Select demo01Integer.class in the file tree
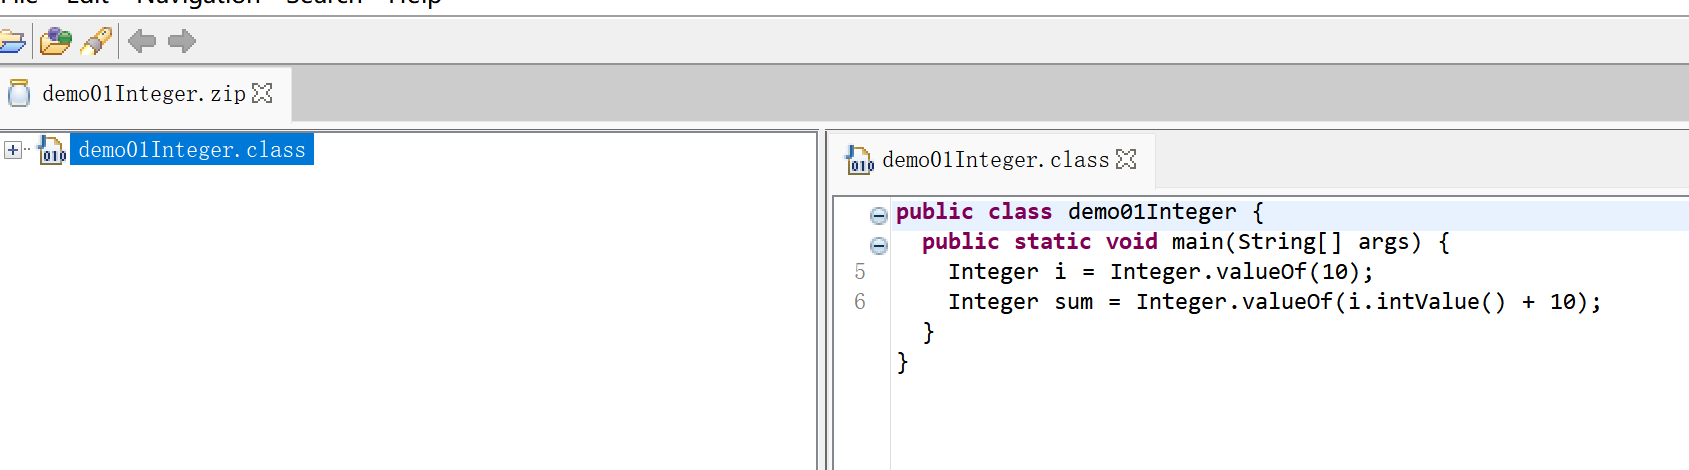Screen dimensions: 1689x470 [191, 150]
